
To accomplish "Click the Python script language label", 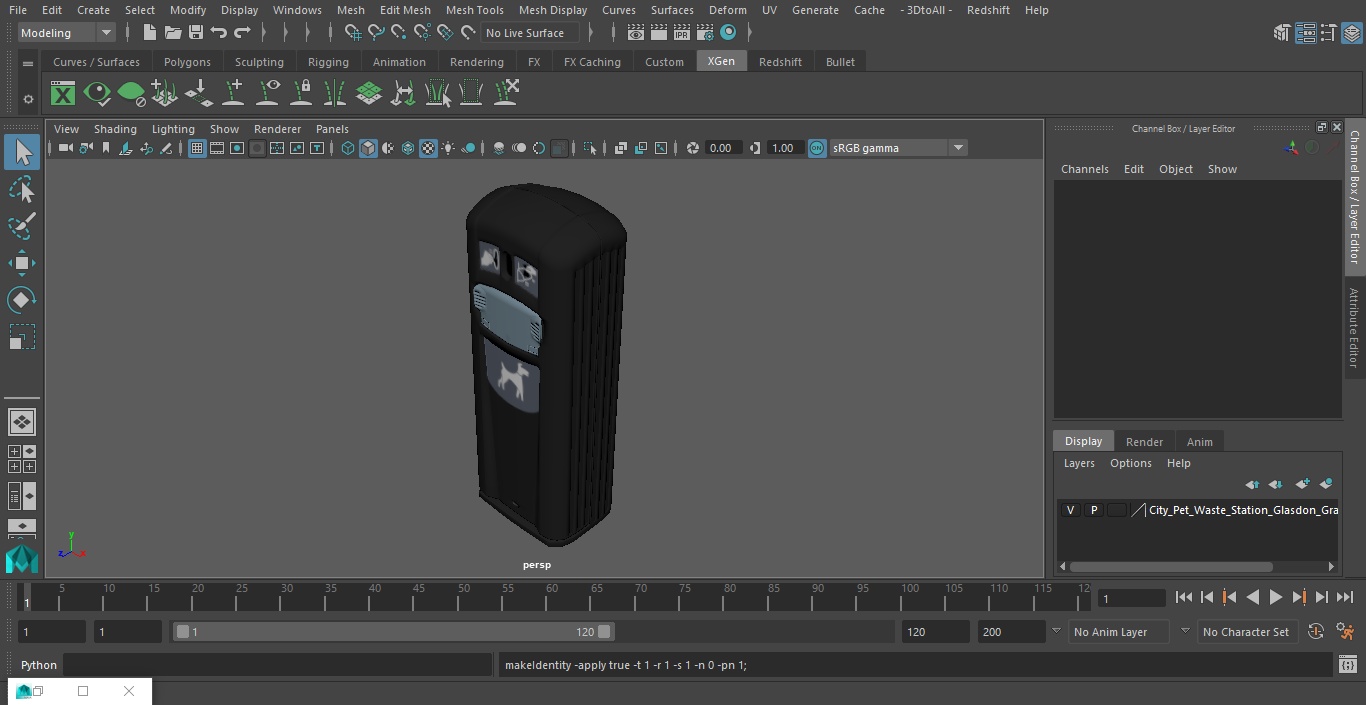I will [39, 665].
